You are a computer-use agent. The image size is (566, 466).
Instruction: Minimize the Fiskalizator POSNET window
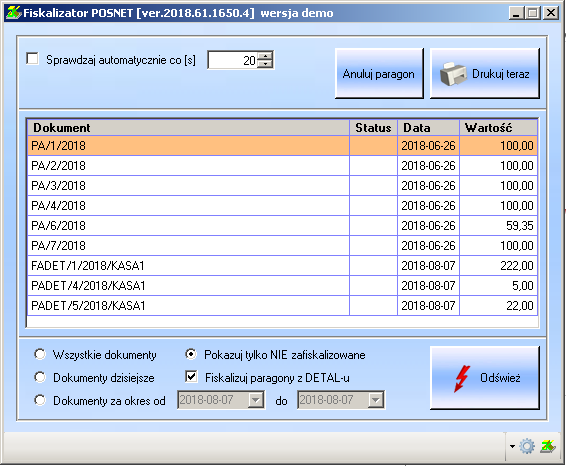517,13
